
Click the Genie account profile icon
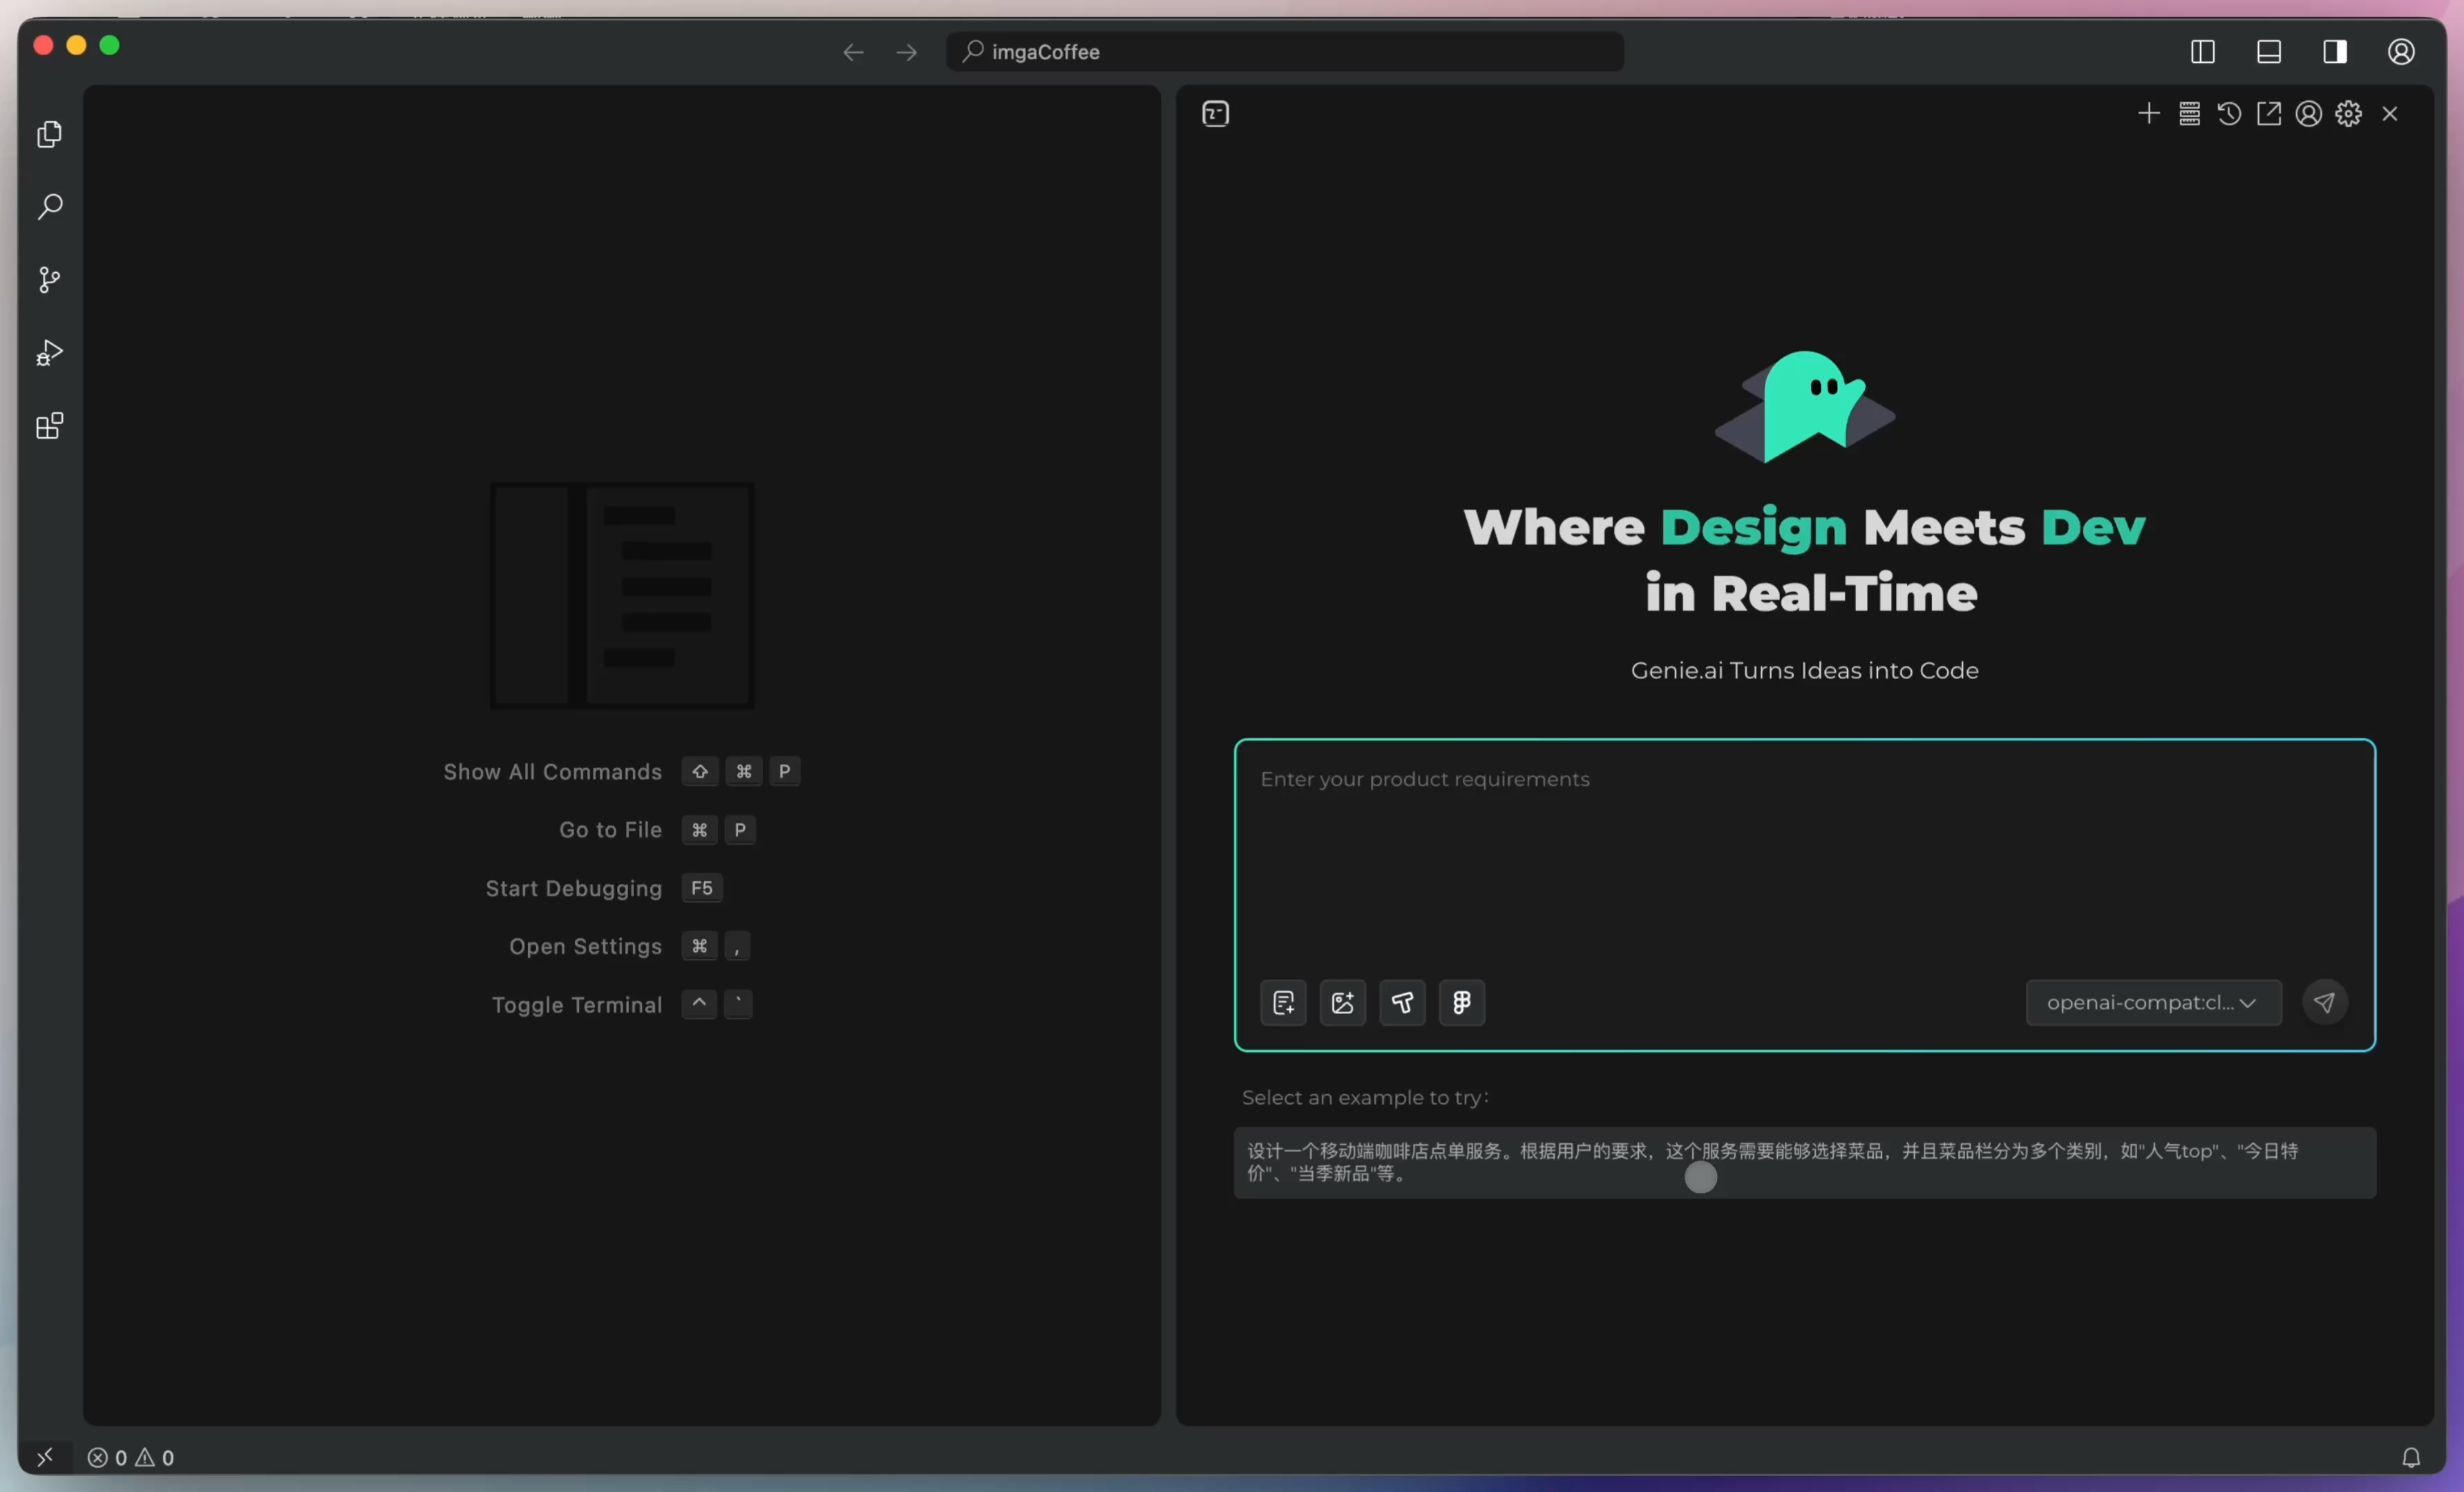pos(2308,113)
